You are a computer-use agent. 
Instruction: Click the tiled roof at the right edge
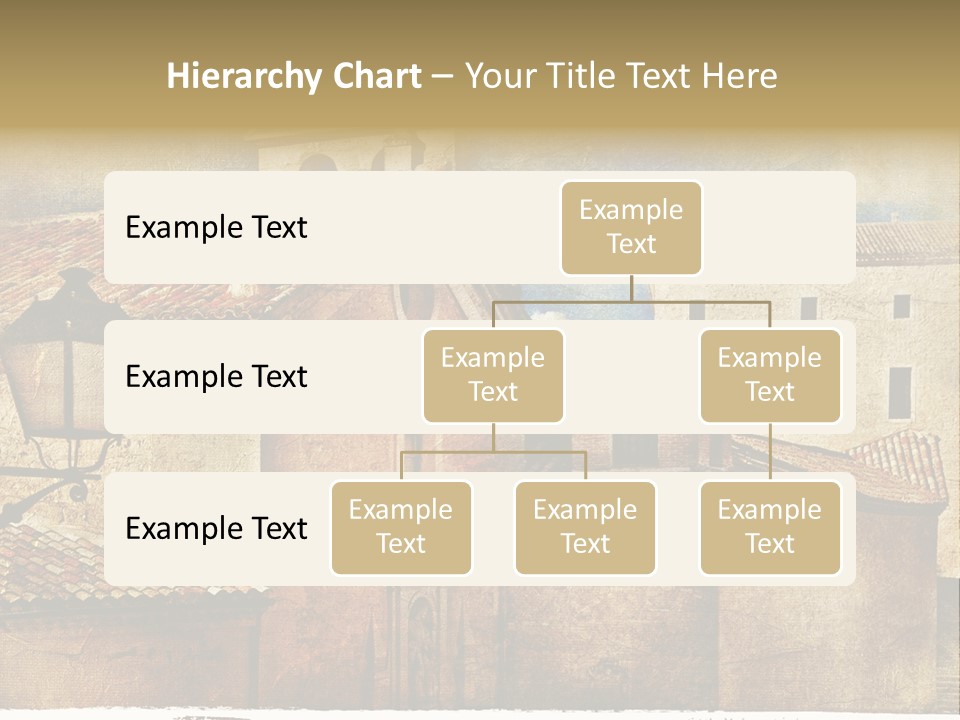coord(905,462)
